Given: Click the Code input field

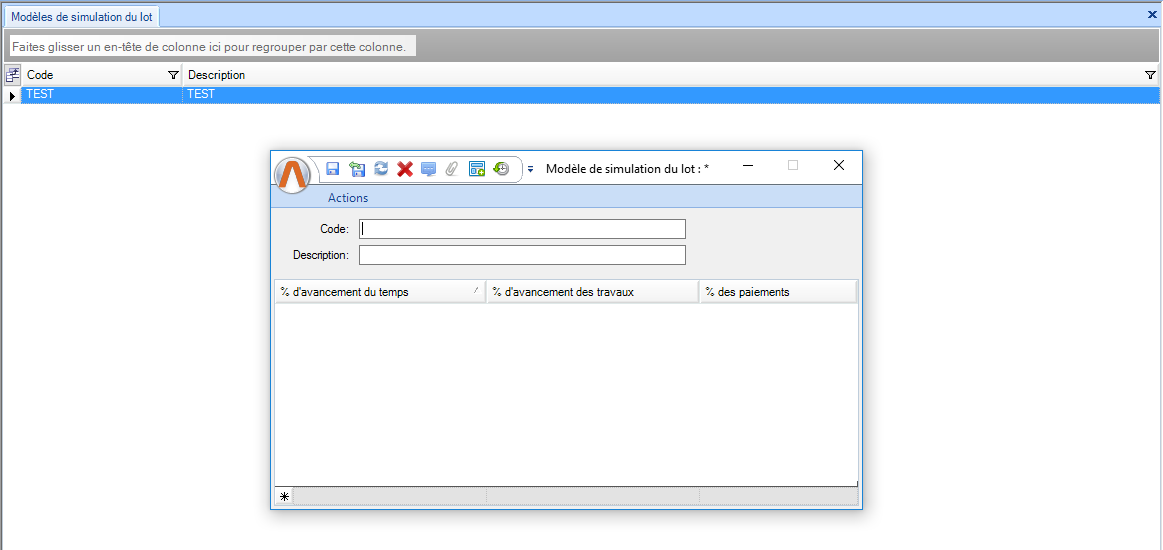Looking at the screenshot, I should pyautogui.click(x=522, y=229).
